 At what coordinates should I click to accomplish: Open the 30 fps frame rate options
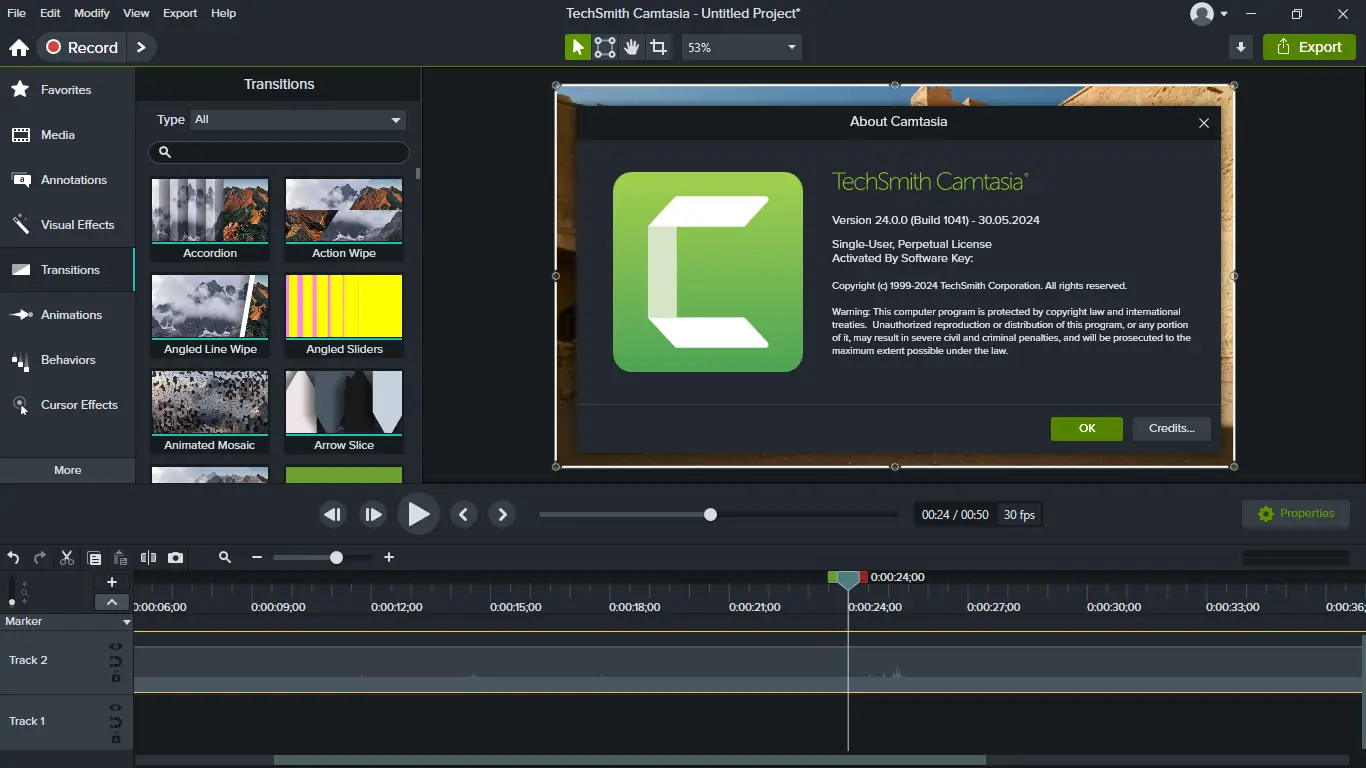(1019, 515)
